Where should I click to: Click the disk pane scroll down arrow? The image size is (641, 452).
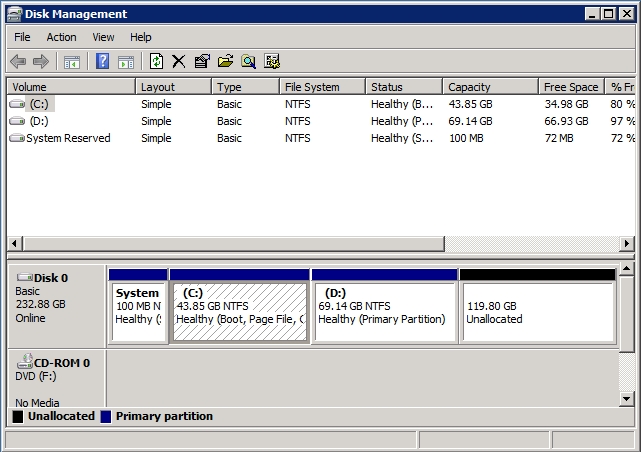(x=626, y=398)
